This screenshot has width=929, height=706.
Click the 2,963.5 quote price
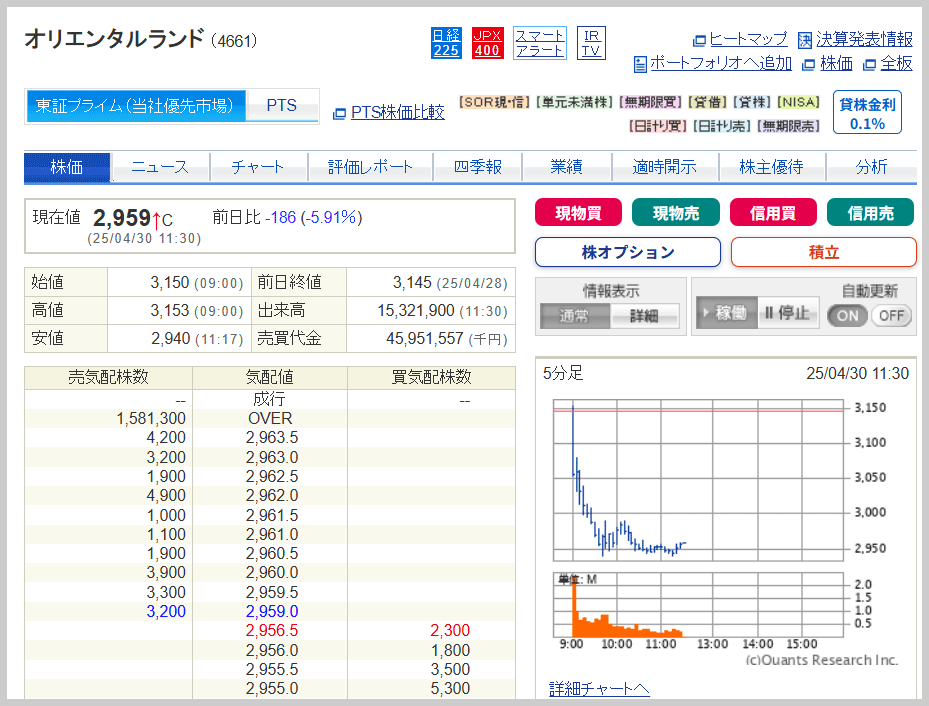[x=271, y=438]
